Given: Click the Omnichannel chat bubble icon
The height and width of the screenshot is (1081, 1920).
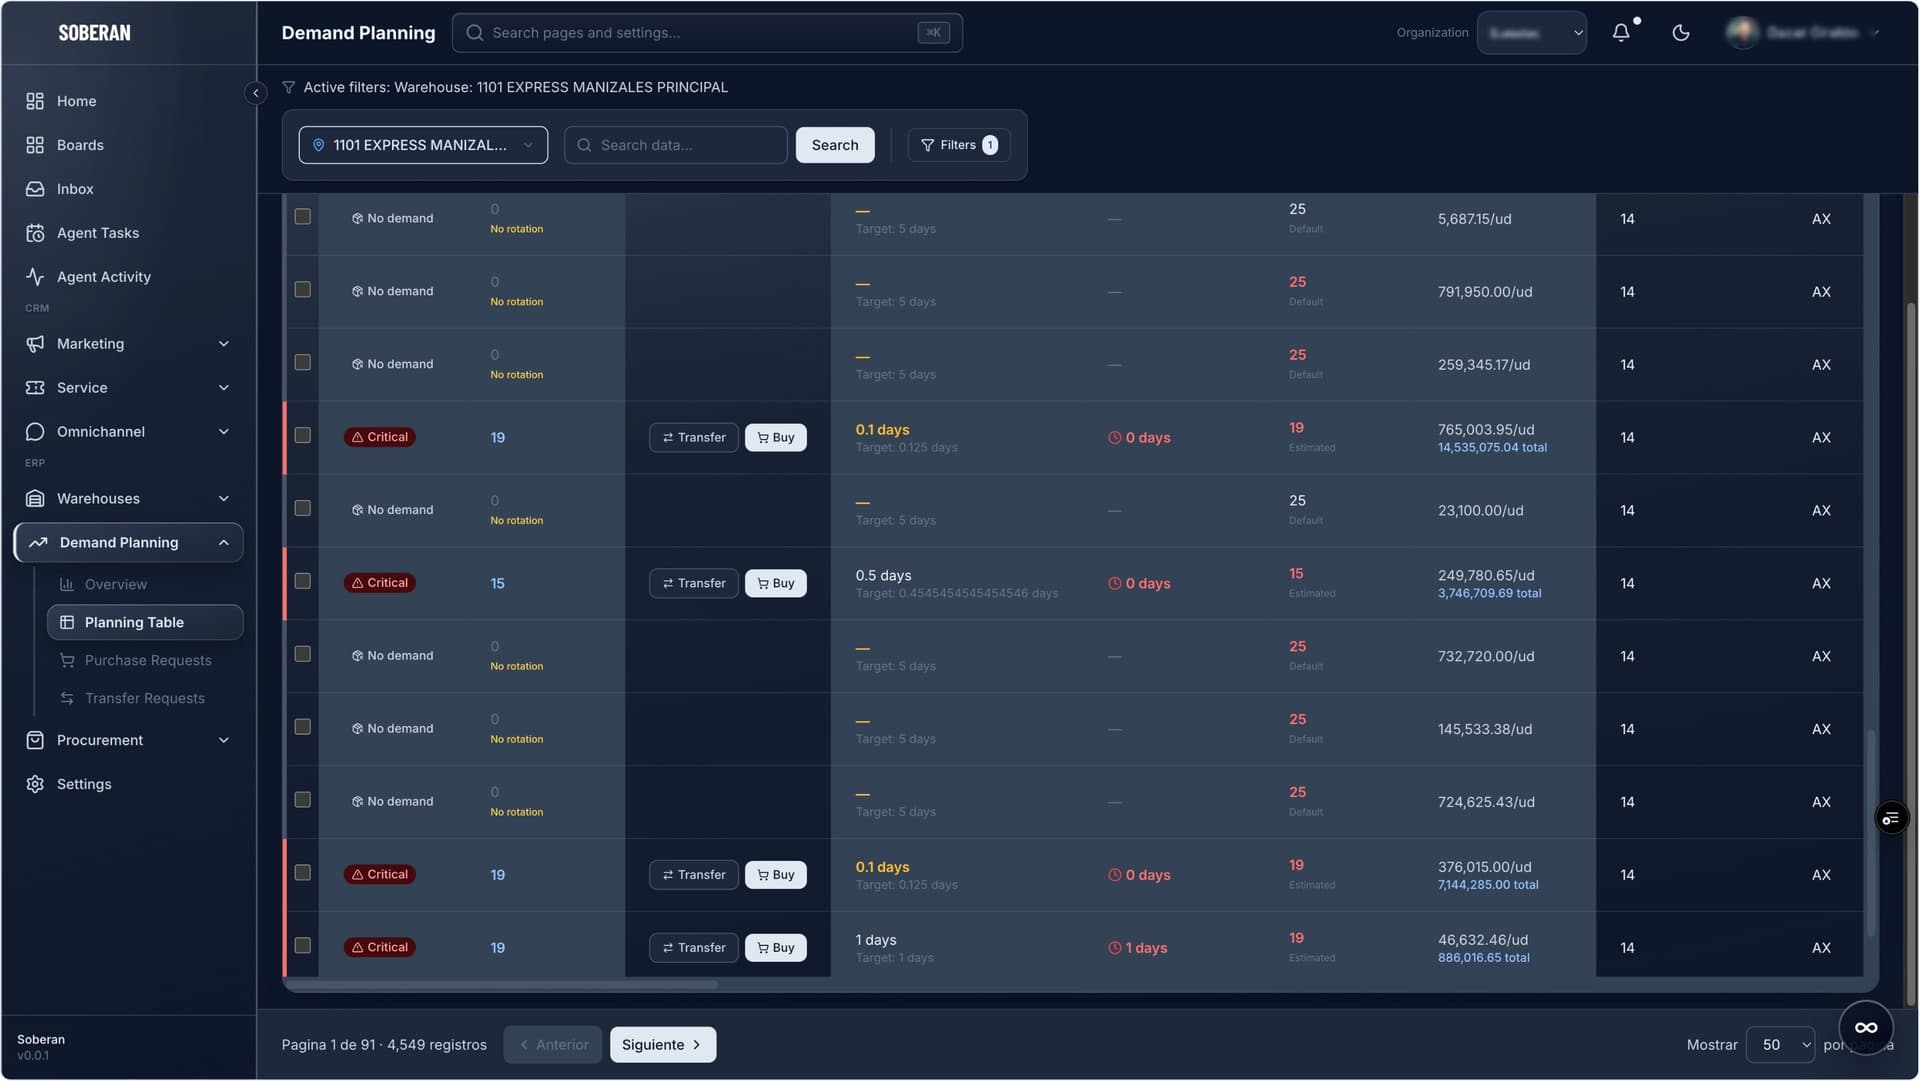Looking at the screenshot, I should pos(35,432).
